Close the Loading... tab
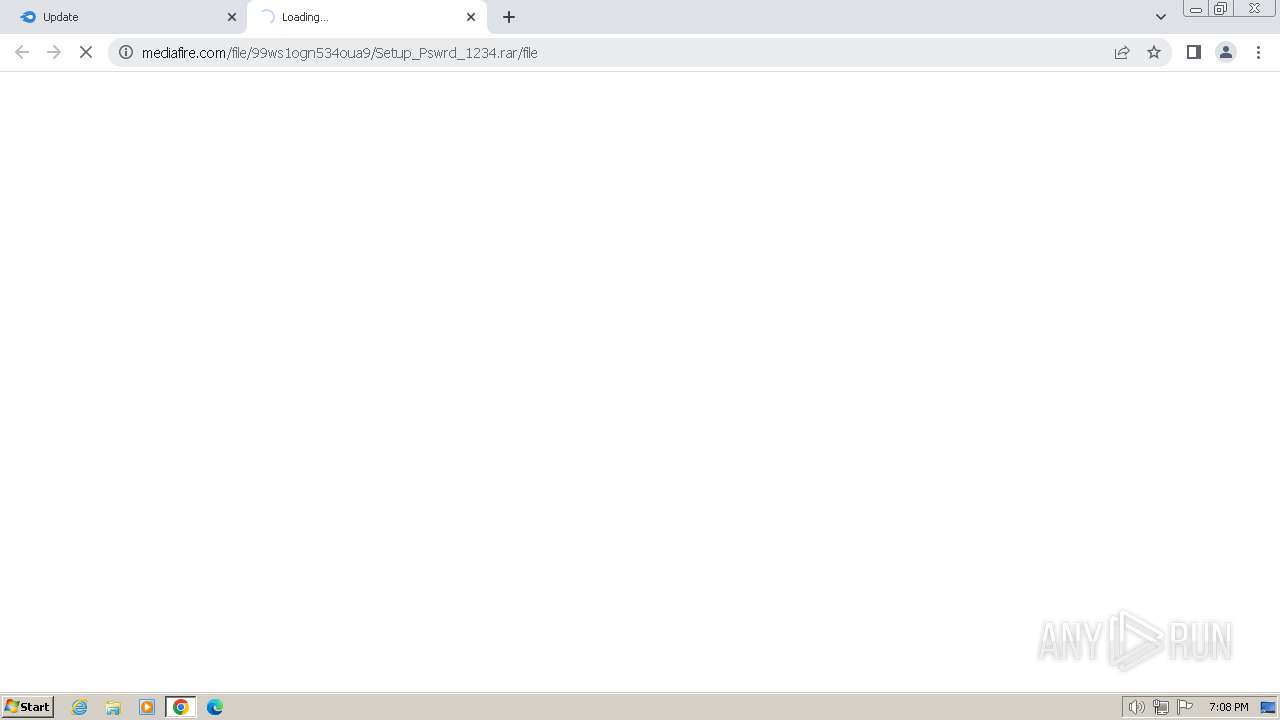The width and height of the screenshot is (1280, 720). [471, 17]
